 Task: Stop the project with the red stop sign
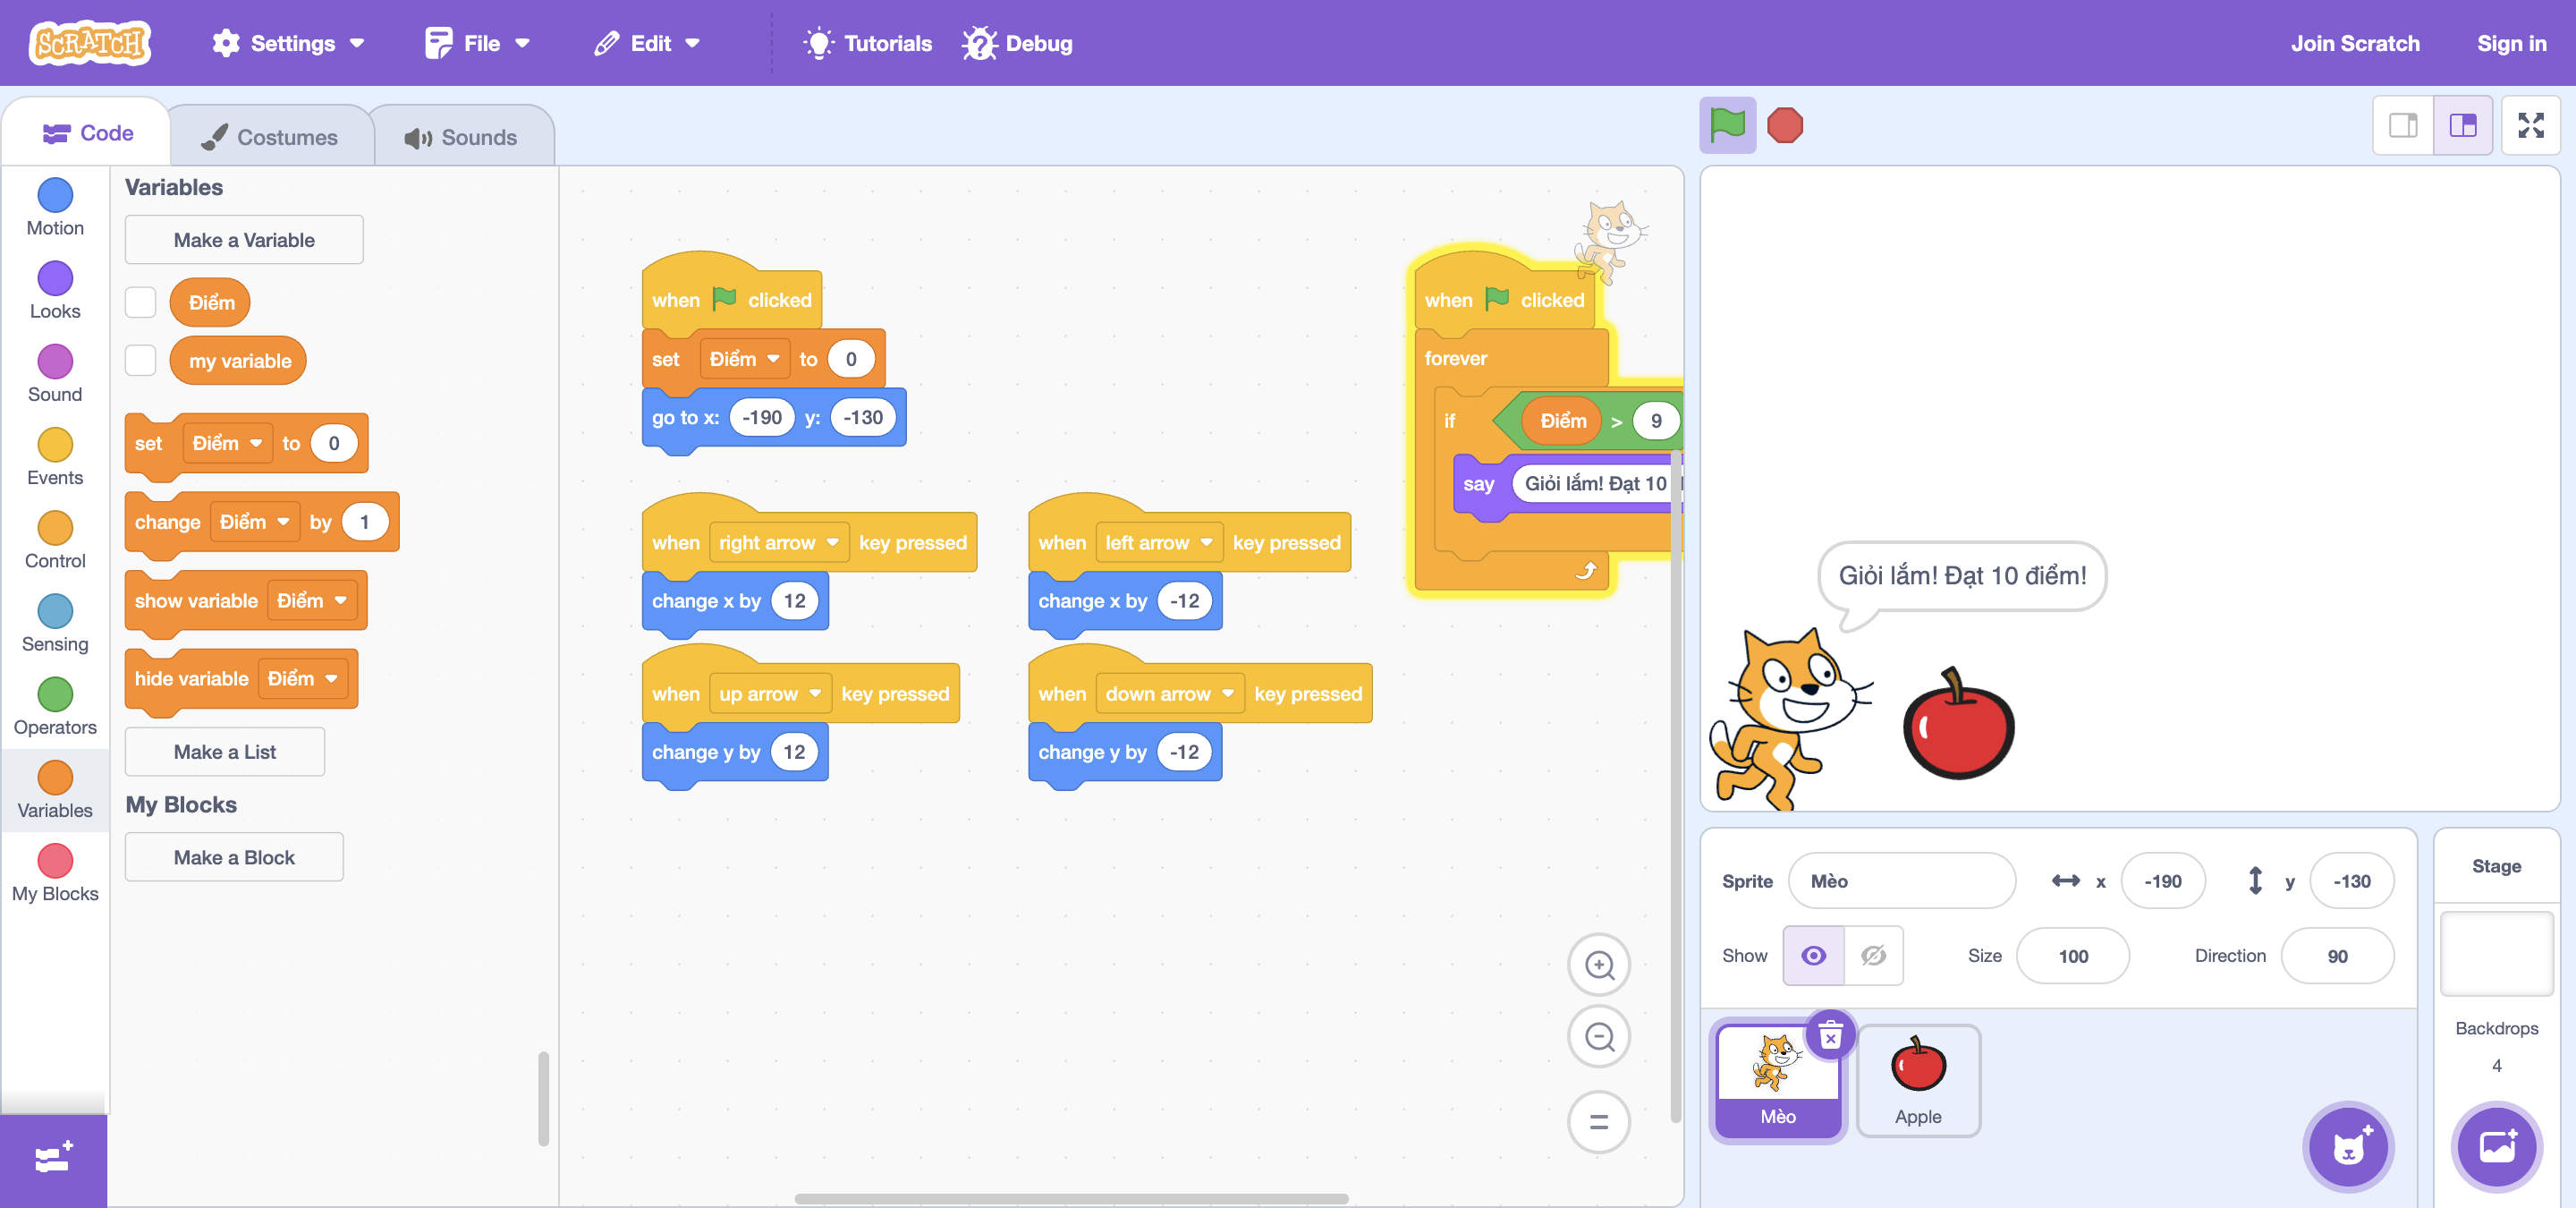[1785, 125]
